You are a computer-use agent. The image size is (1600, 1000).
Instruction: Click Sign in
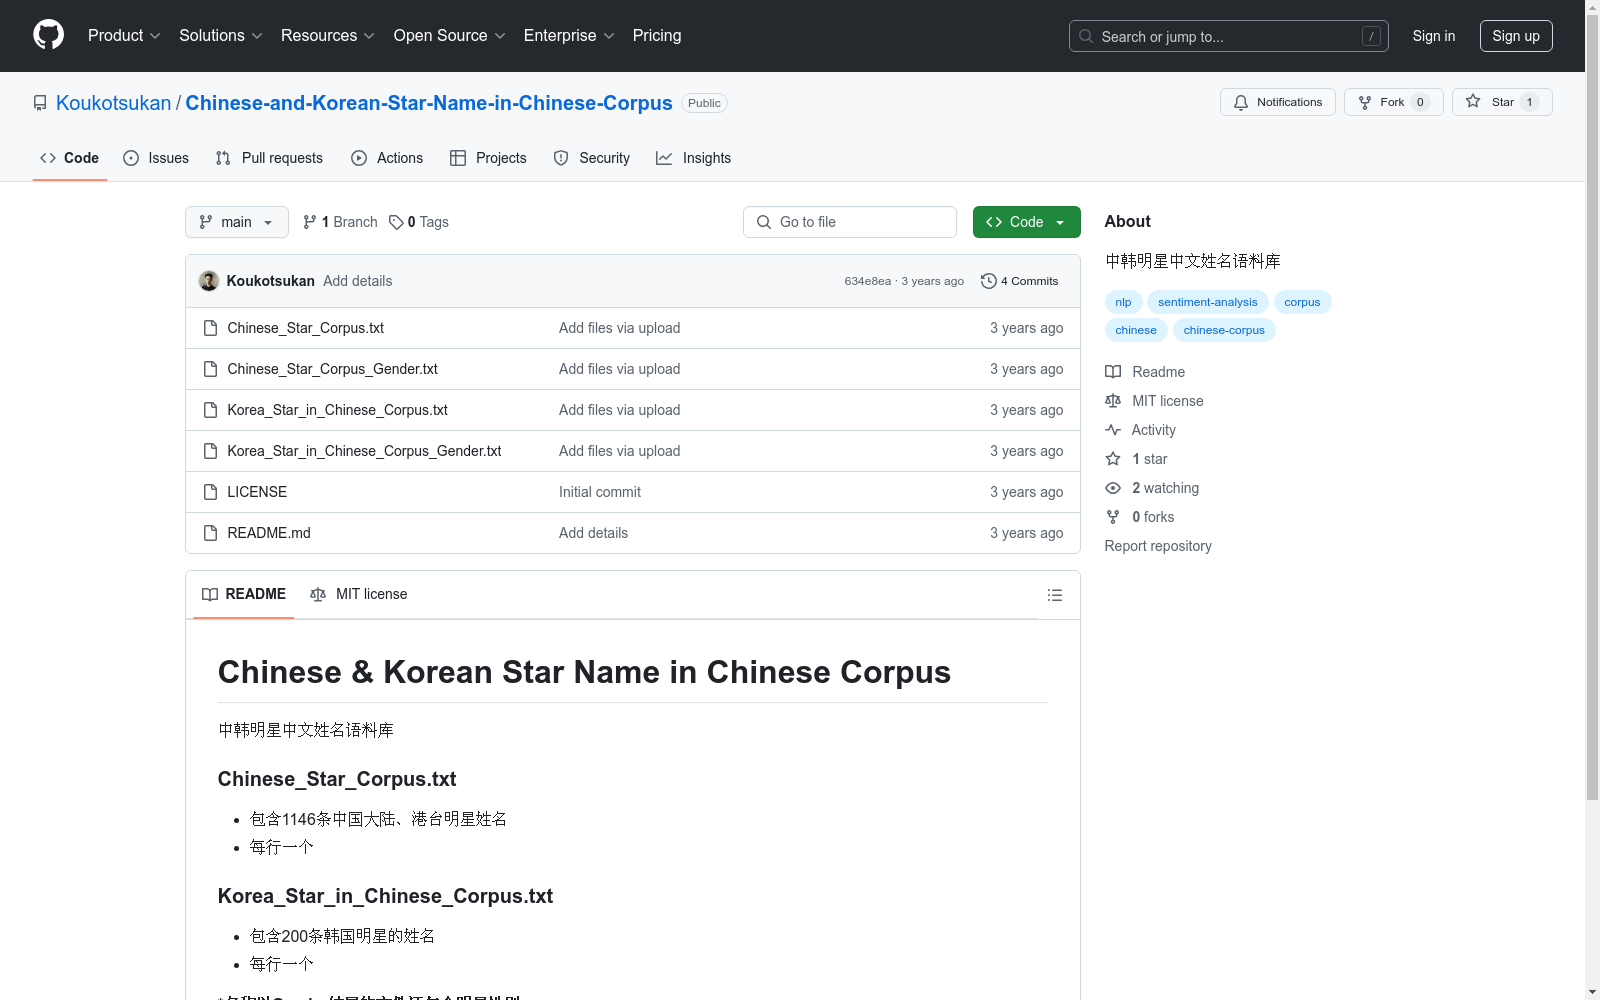(1434, 36)
